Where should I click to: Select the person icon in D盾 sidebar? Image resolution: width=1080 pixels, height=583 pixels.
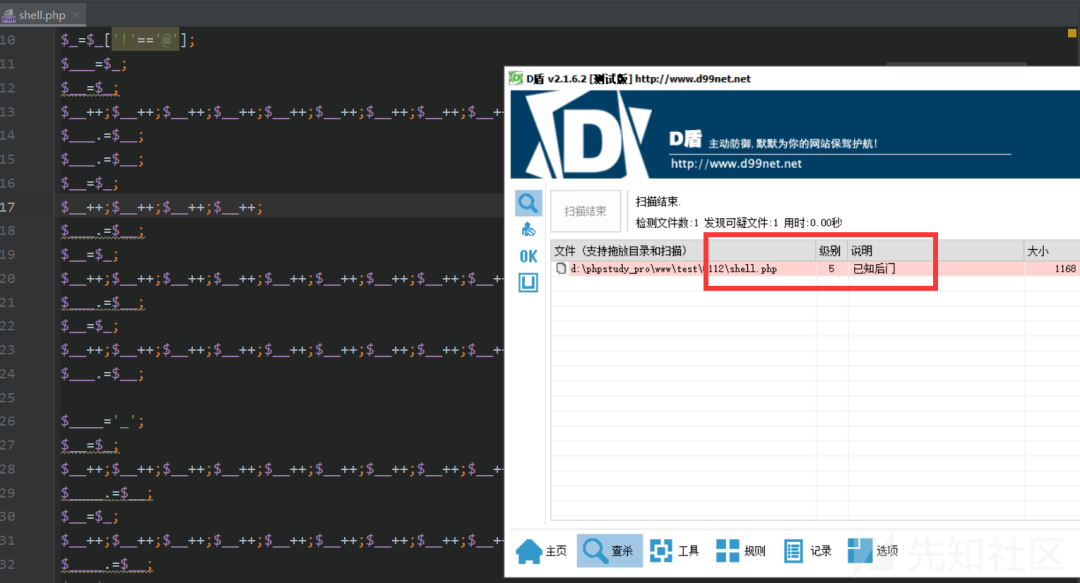(x=528, y=229)
